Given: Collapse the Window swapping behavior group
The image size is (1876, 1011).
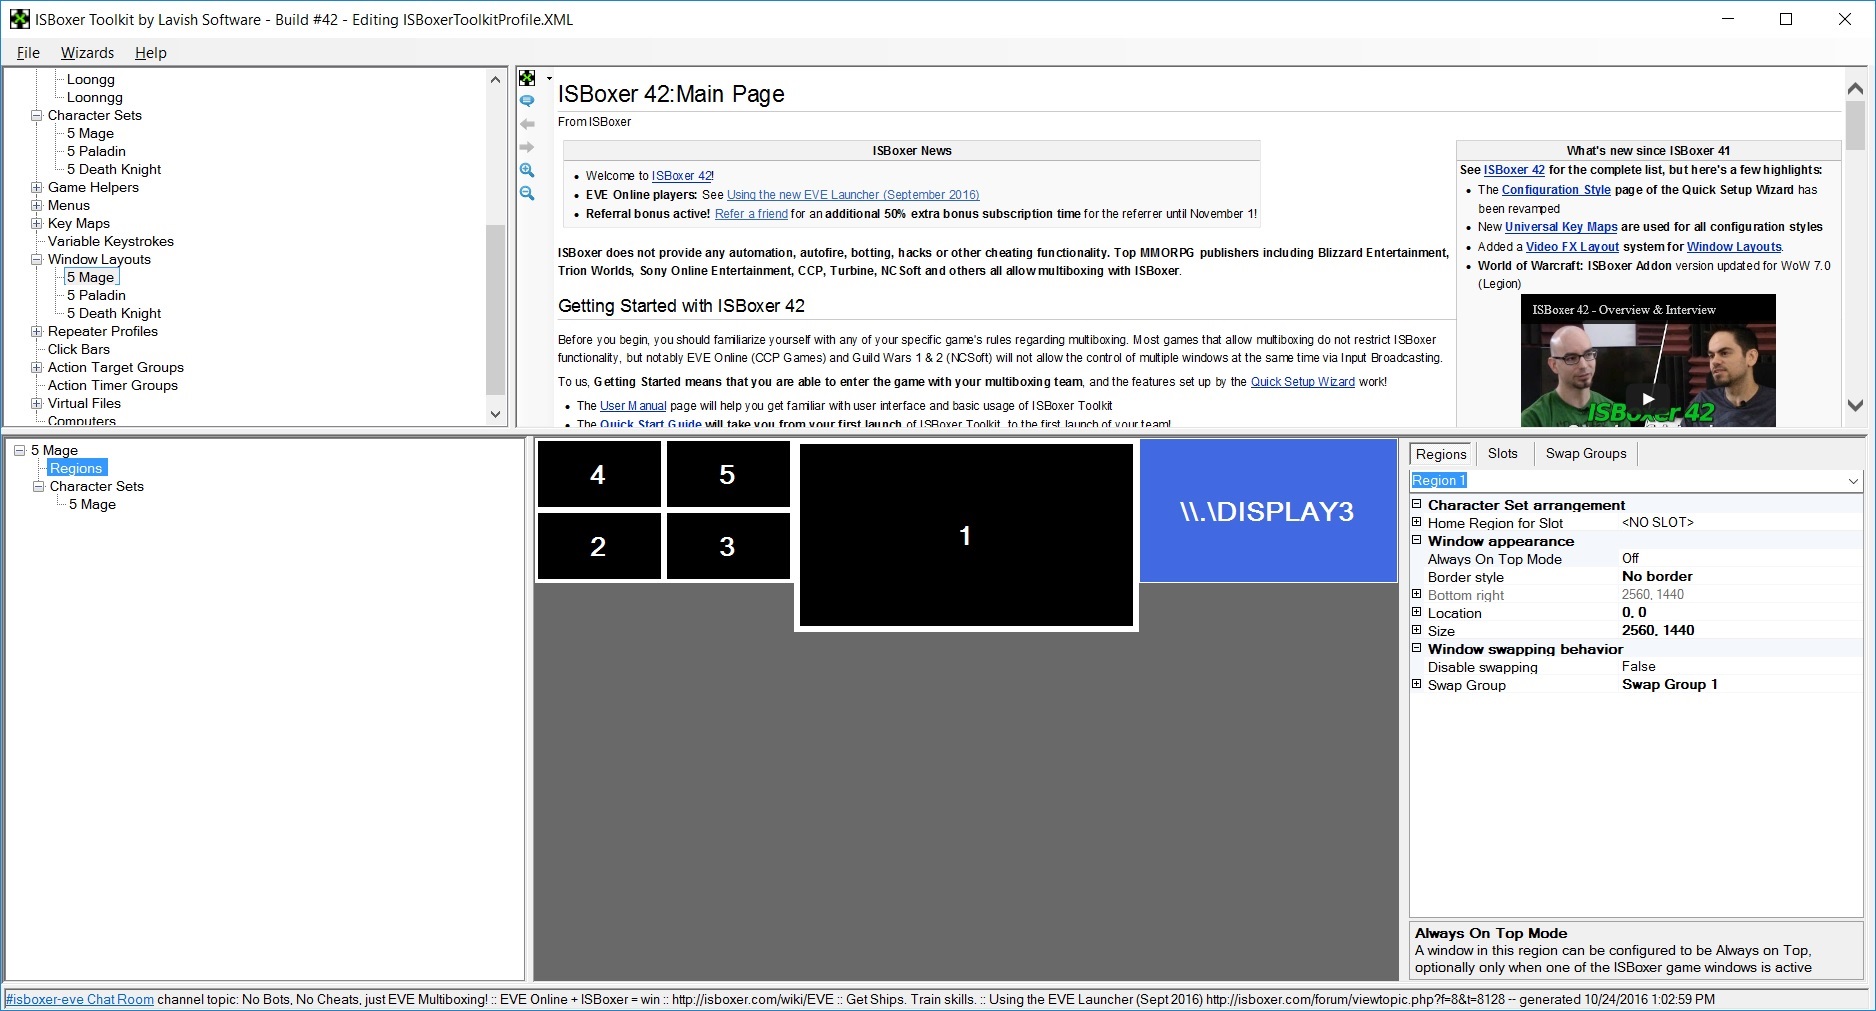Looking at the screenshot, I should 1416,648.
